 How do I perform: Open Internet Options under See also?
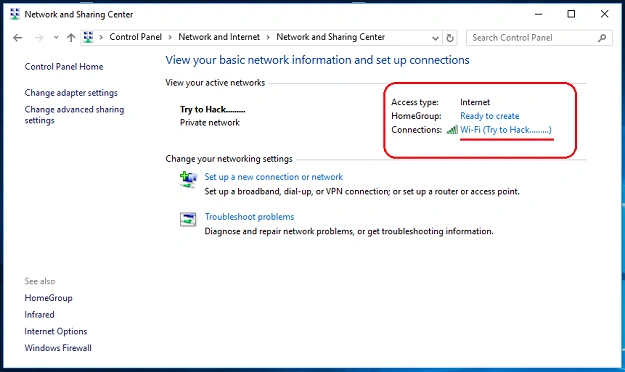tap(55, 331)
